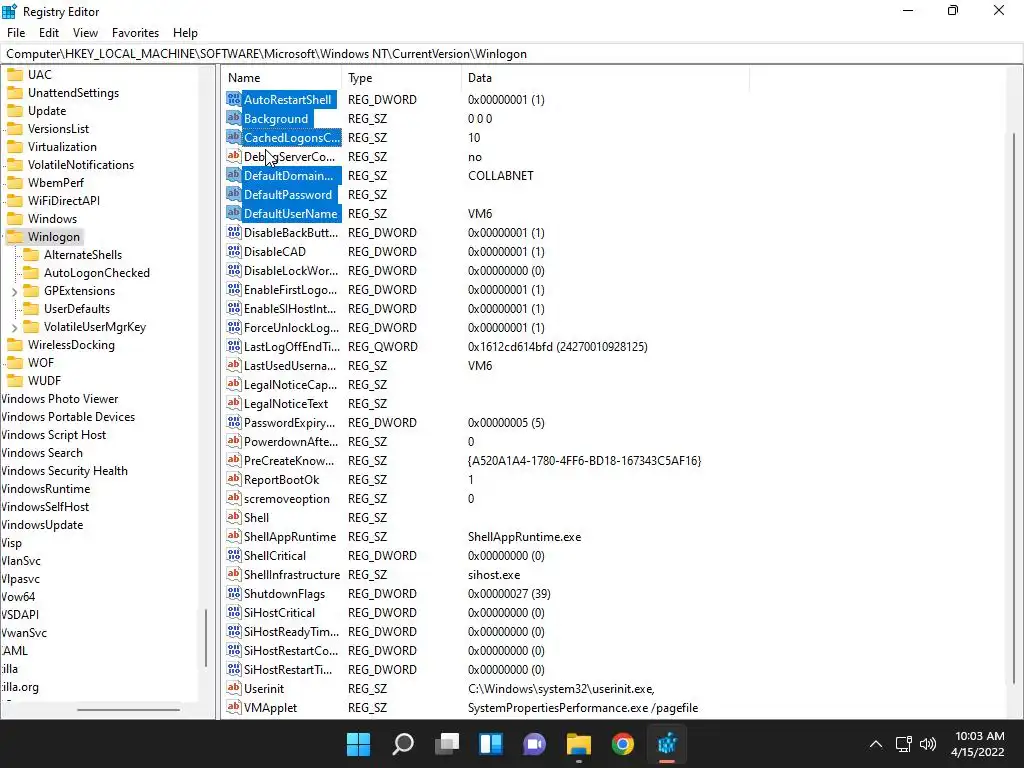Click the sihost.exe data cell
The height and width of the screenshot is (768, 1024).
click(x=494, y=575)
